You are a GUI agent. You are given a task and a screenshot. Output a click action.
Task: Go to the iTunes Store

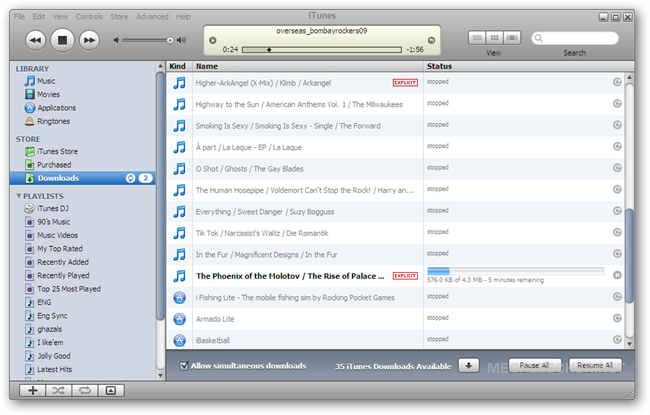[x=58, y=151]
